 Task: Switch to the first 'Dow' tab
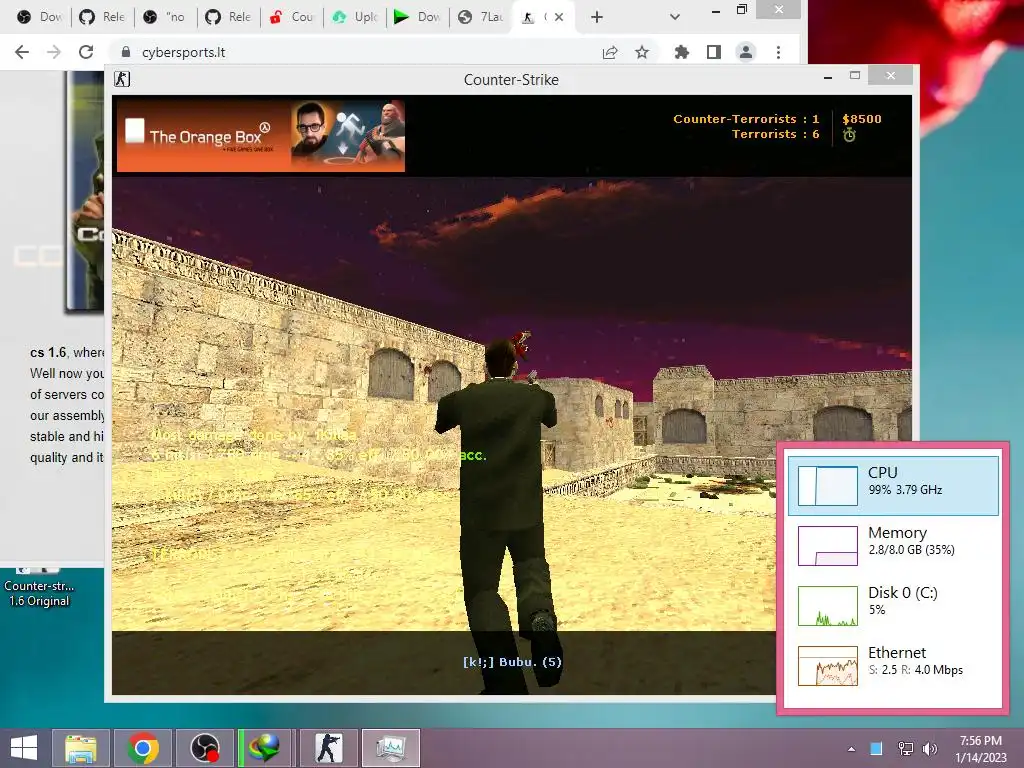pyautogui.click(x=39, y=17)
